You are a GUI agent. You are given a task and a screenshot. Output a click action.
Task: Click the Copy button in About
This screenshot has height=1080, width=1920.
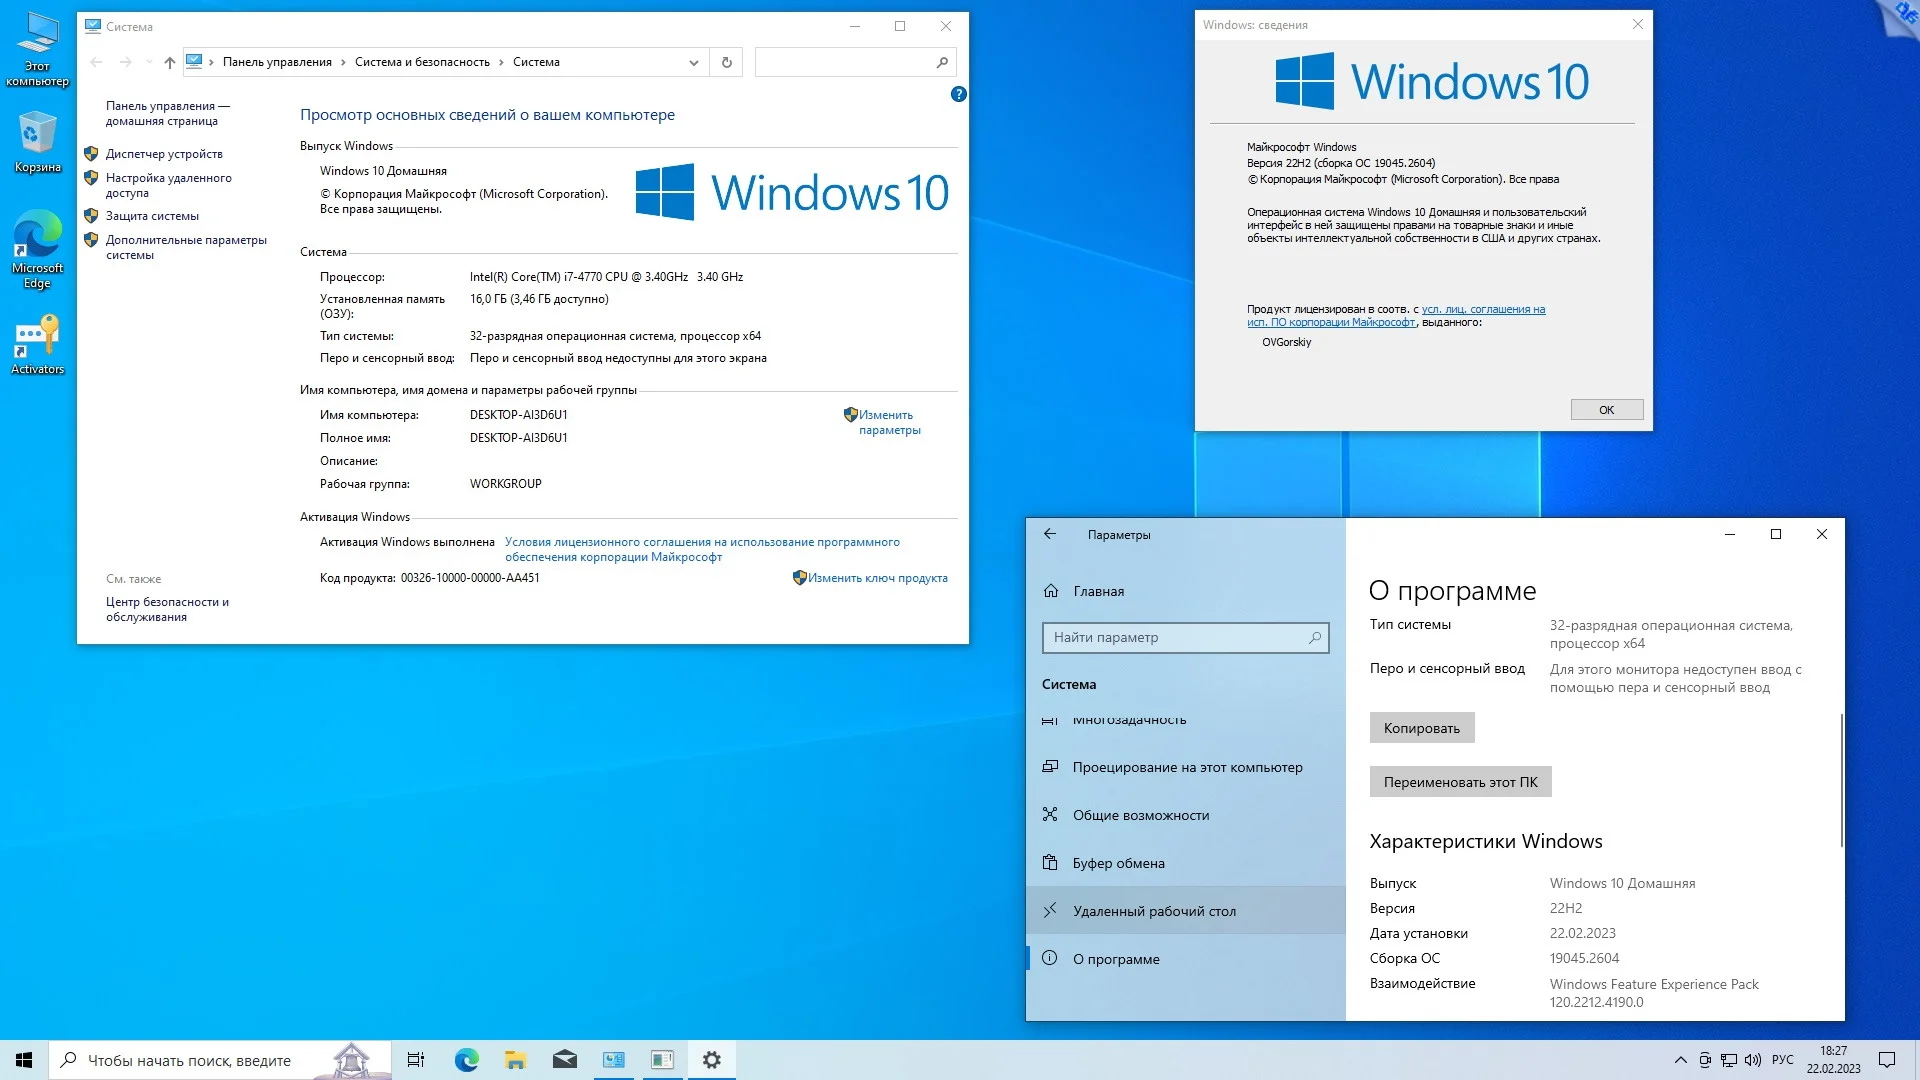pos(1421,728)
